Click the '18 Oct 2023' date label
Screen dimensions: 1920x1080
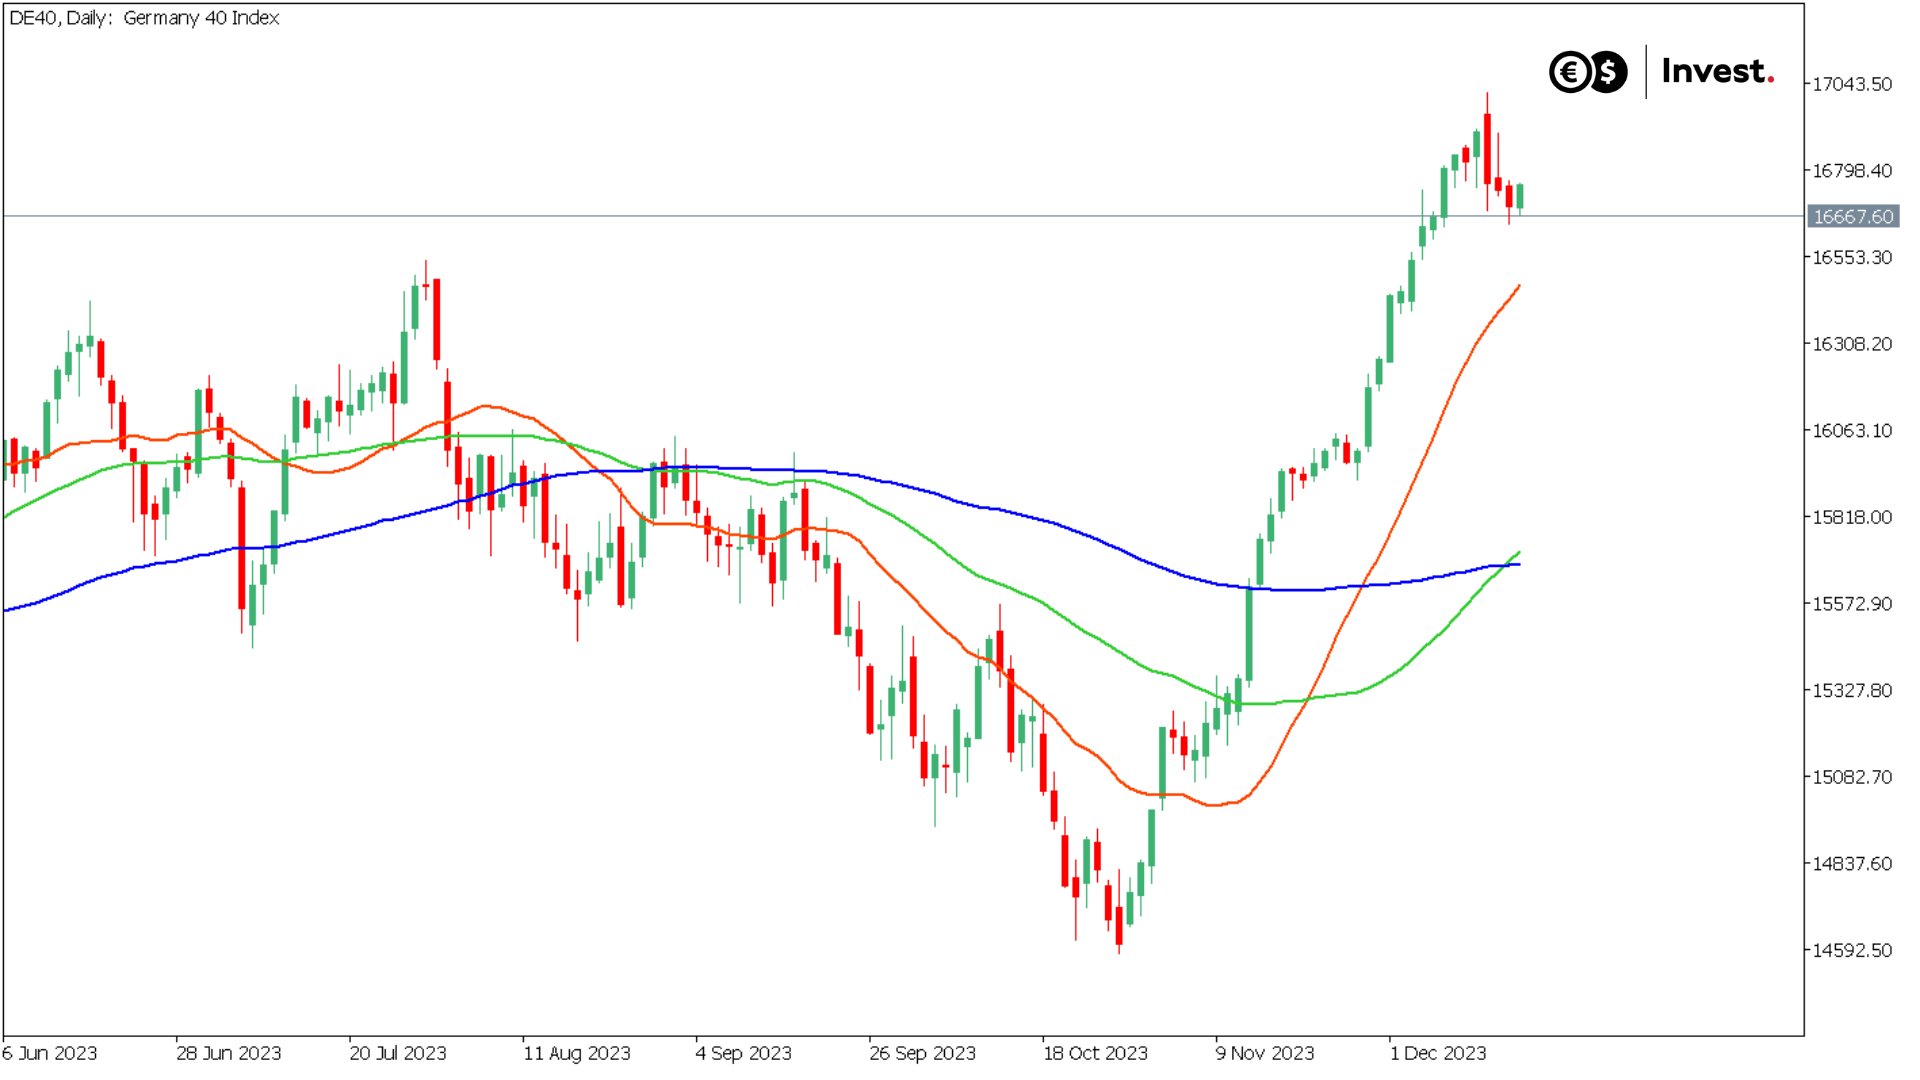(x=1096, y=1053)
